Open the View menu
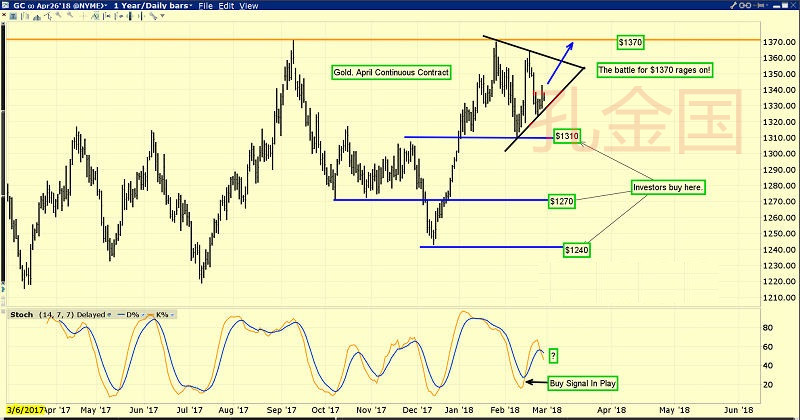Viewport: 800px width, 420px height. (x=248, y=6)
